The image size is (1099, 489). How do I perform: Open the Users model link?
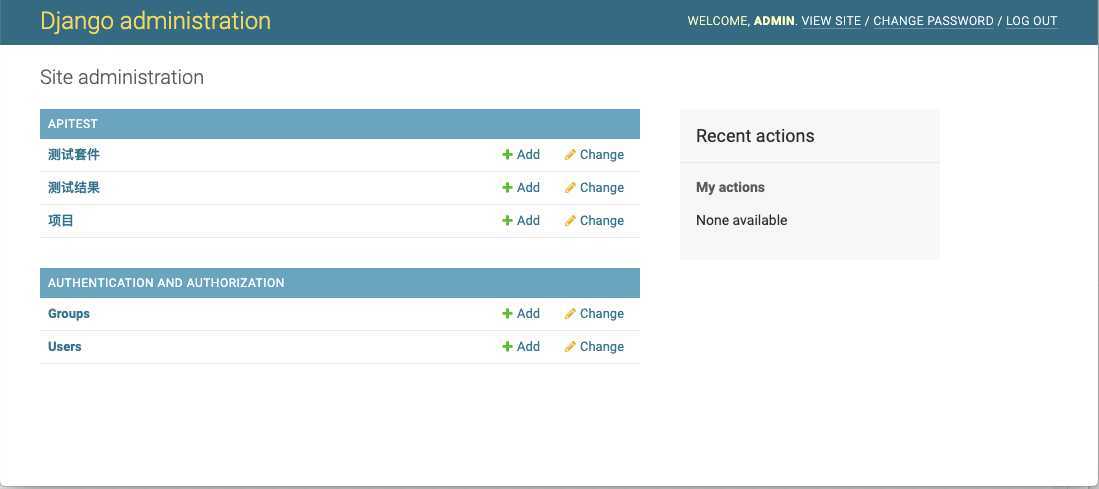click(64, 347)
